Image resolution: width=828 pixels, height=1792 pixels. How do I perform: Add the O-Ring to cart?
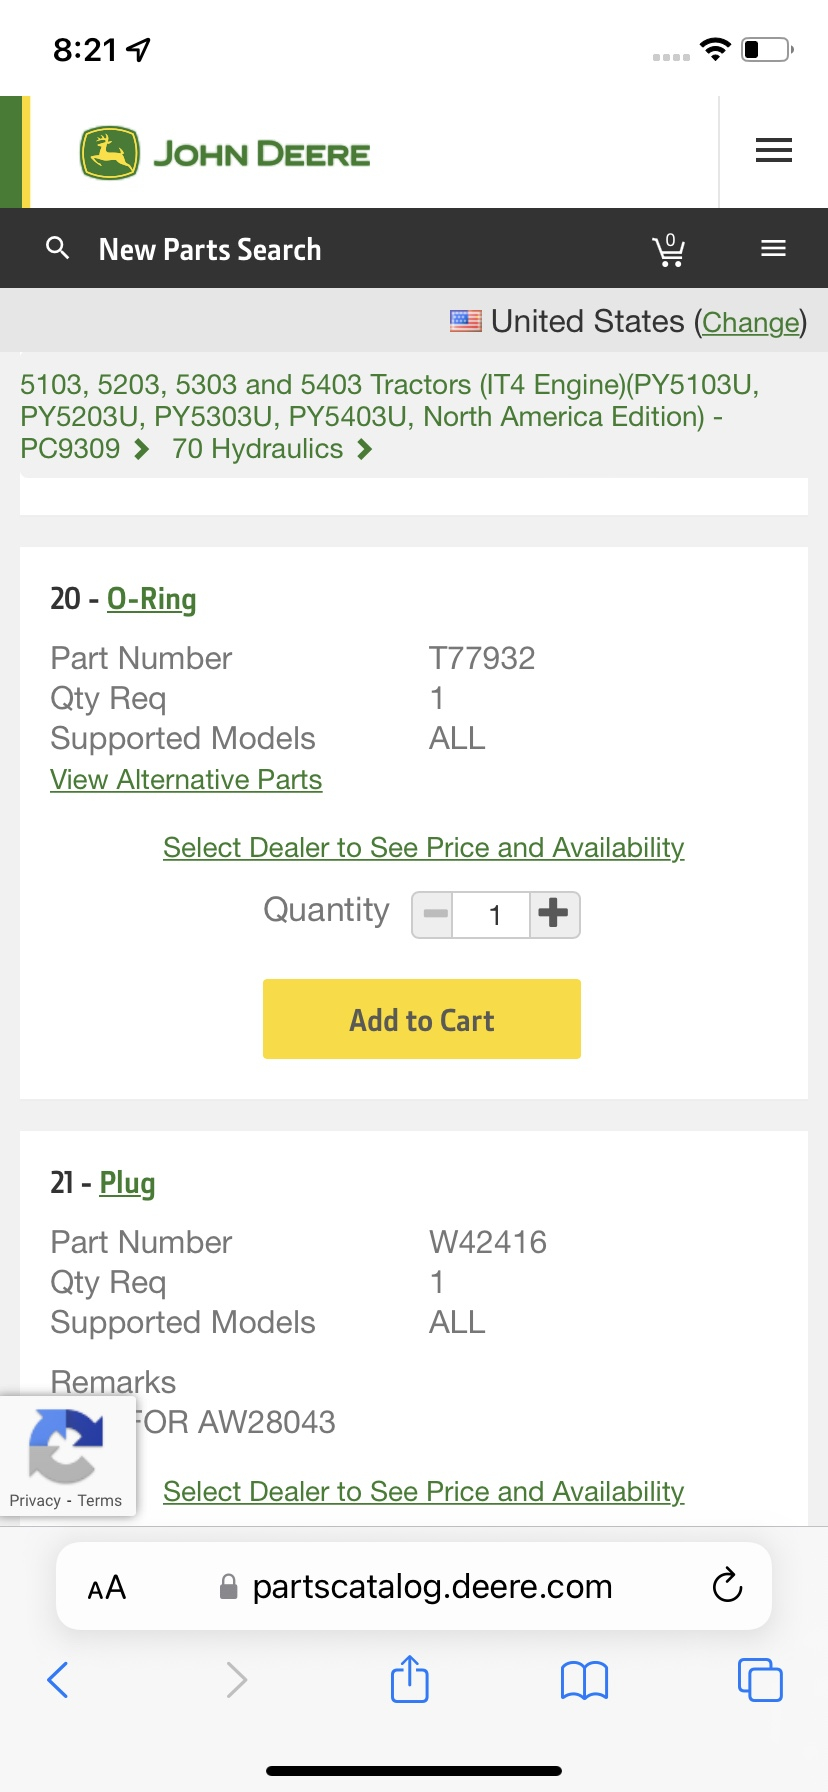tap(421, 1019)
